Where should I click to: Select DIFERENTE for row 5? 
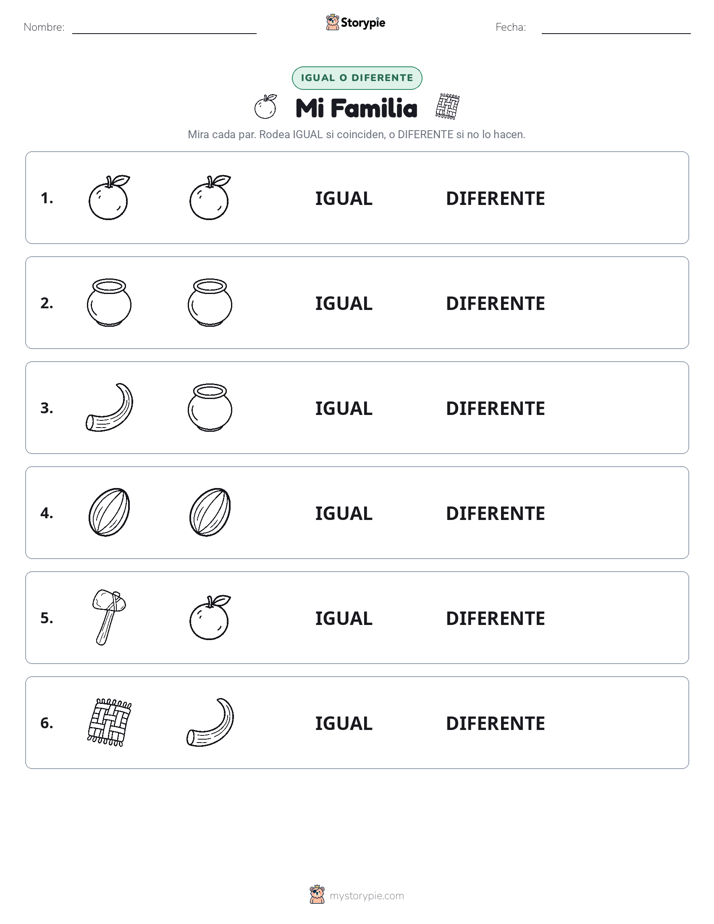pyautogui.click(x=495, y=618)
